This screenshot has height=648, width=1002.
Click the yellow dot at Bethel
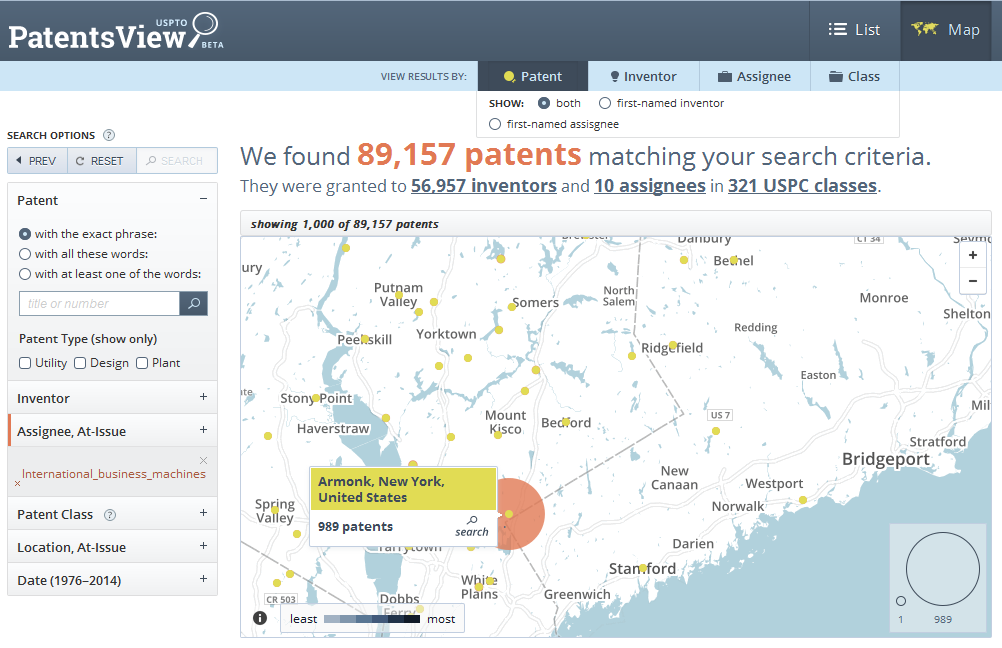tap(734, 259)
